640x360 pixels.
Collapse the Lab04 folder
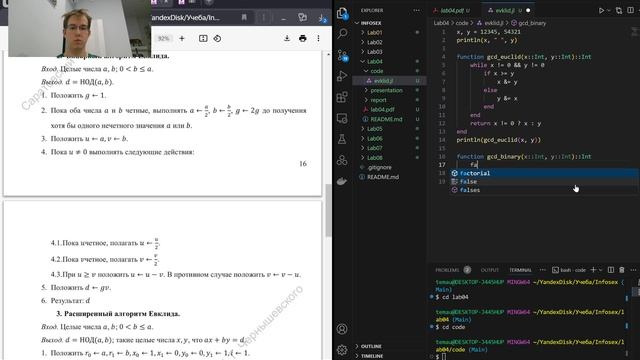pyautogui.click(x=374, y=62)
